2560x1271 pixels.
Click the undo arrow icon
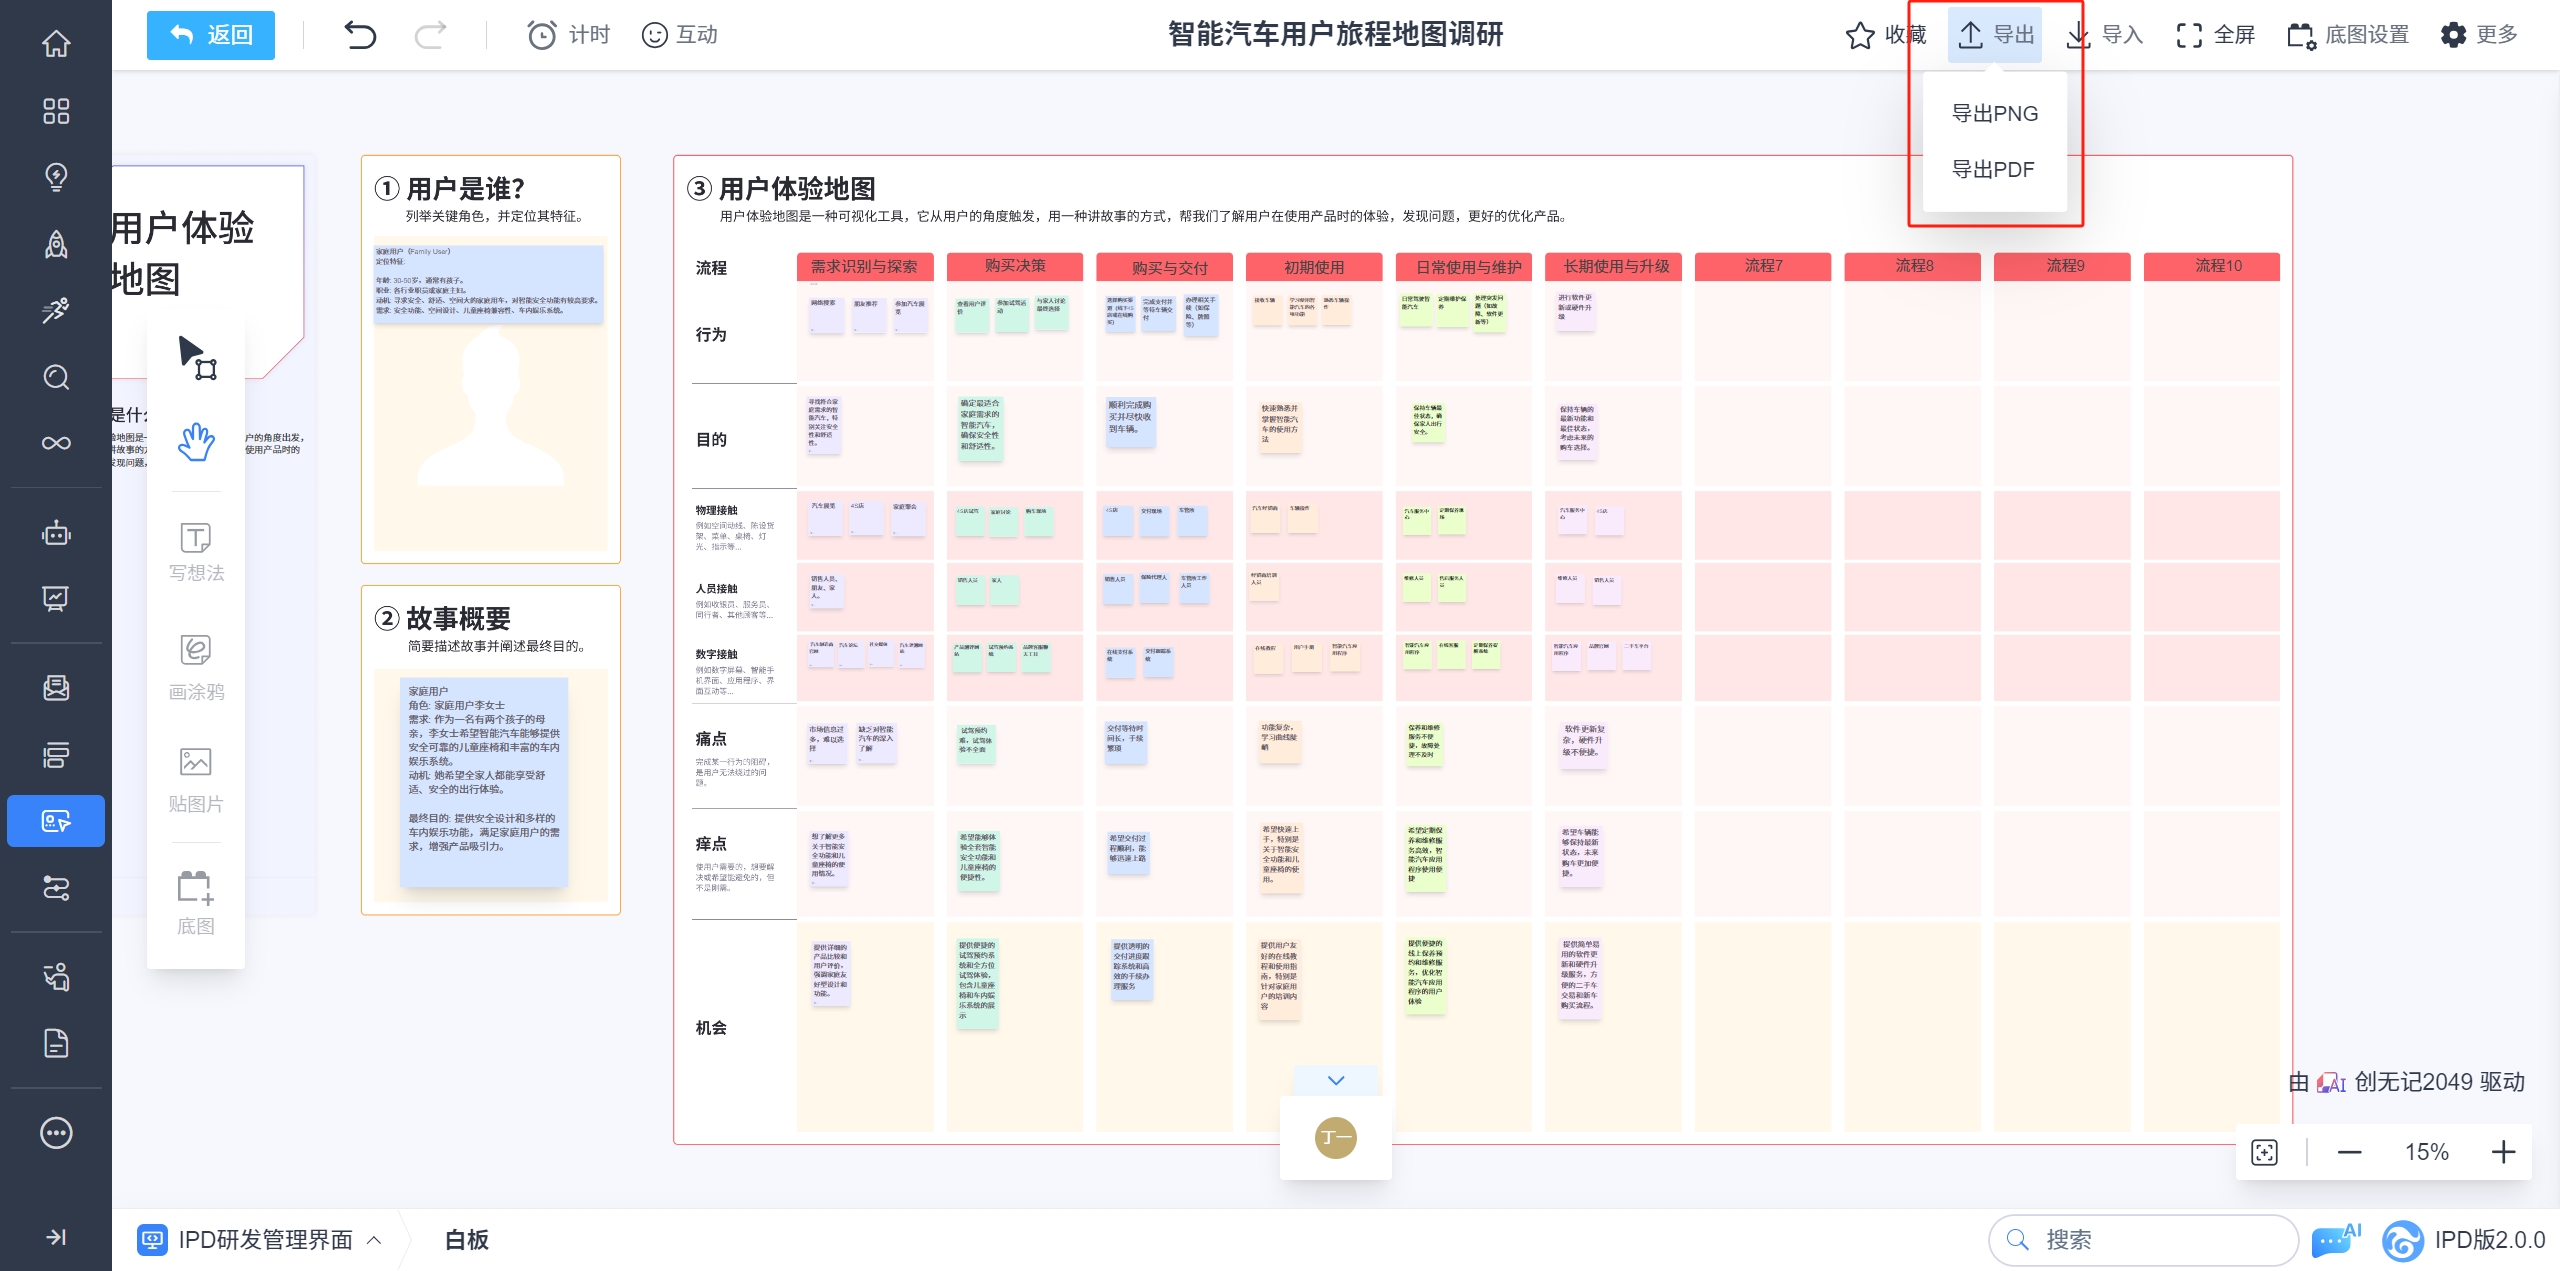click(360, 35)
